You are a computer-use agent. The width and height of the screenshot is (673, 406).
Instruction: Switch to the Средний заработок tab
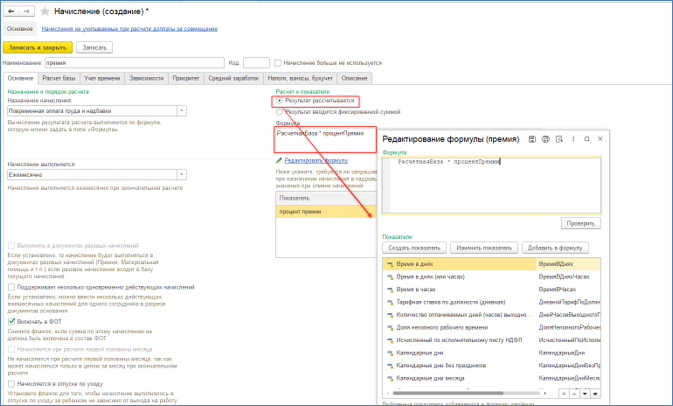(x=233, y=78)
